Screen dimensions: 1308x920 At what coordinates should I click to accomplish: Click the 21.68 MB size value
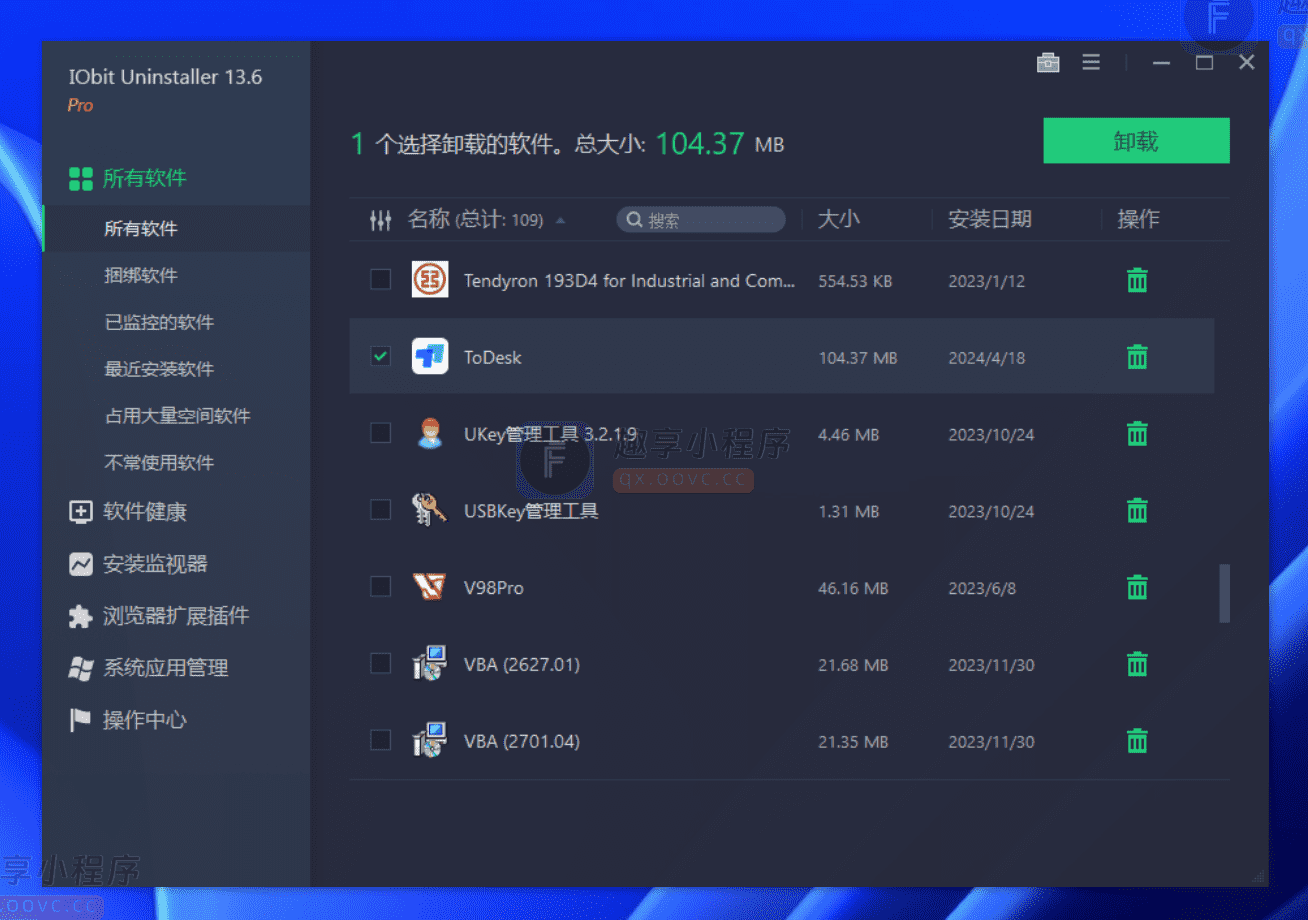click(853, 665)
